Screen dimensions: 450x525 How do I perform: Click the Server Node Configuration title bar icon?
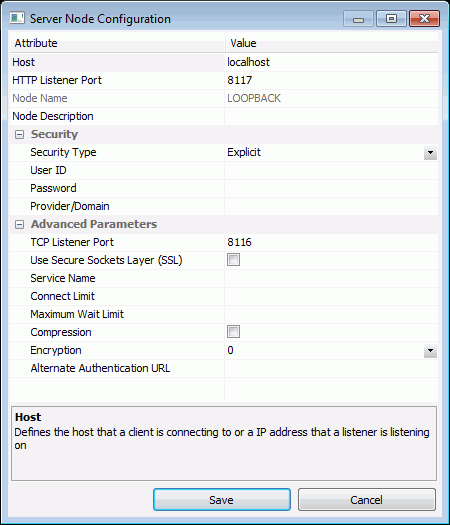(17, 18)
